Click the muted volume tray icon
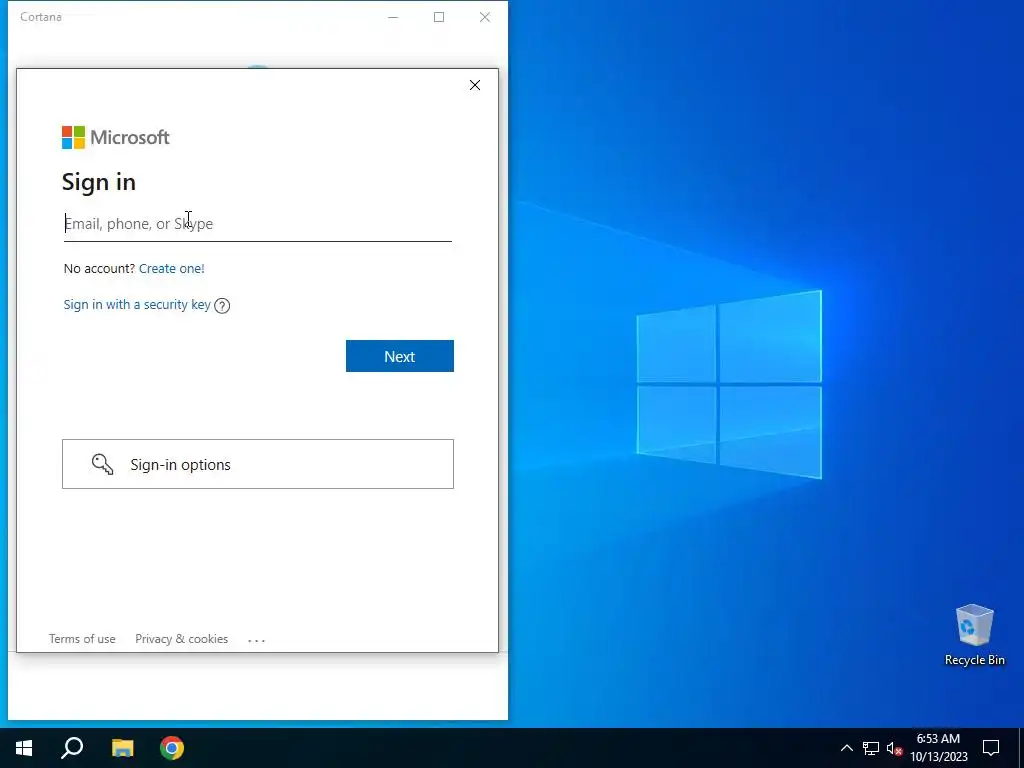Viewport: 1024px width, 768px height. coord(895,748)
